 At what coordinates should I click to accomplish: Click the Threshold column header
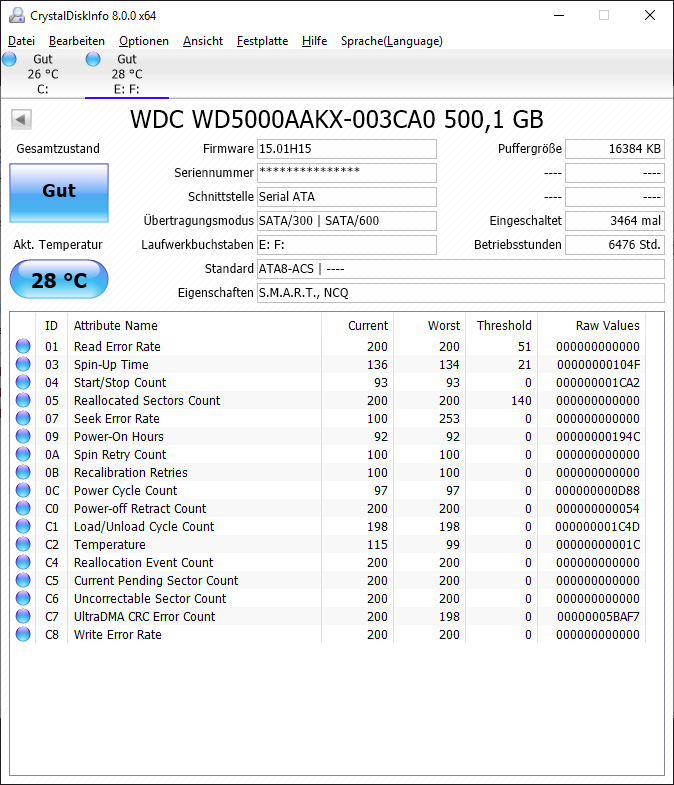(x=504, y=325)
